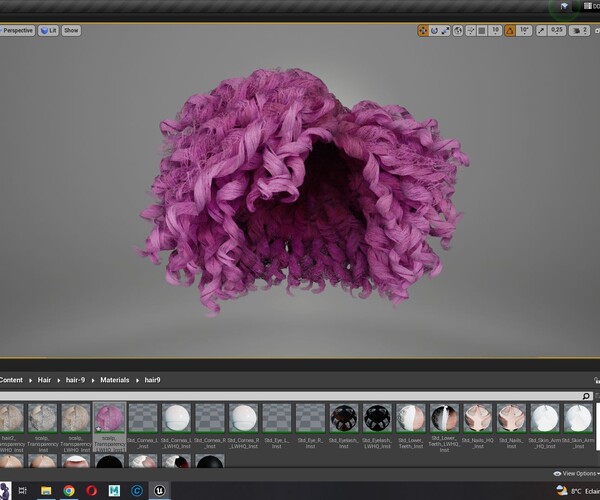600x500 pixels.
Task: Select the Std_Skin_Arm_HQ_Inst material
Action: pos(545,426)
